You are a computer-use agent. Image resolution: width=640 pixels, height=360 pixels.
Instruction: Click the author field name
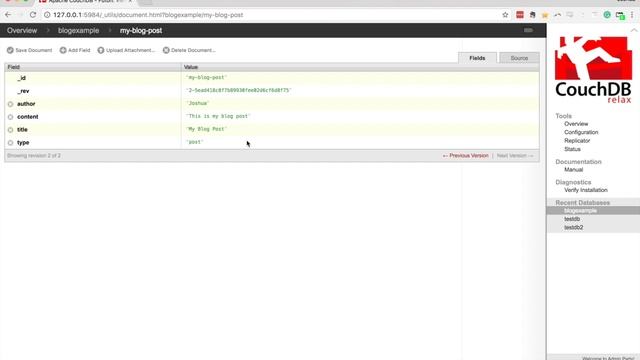(x=26, y=104)
